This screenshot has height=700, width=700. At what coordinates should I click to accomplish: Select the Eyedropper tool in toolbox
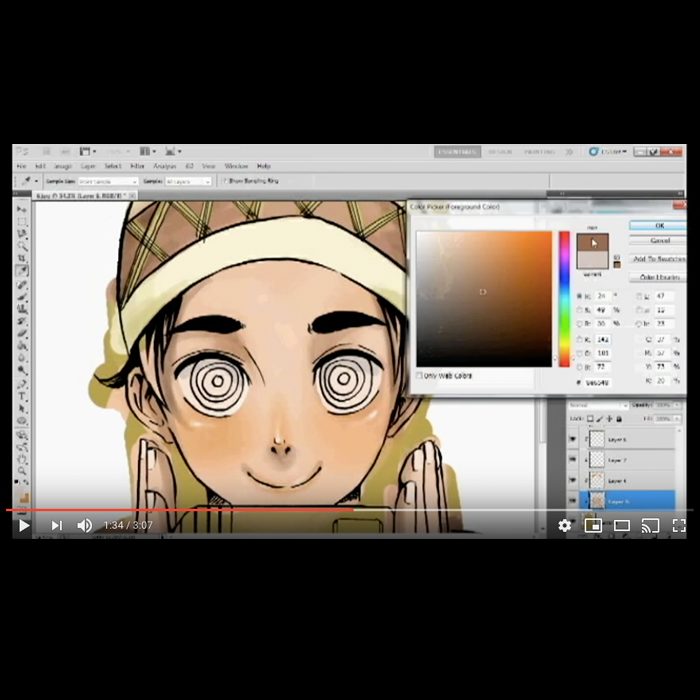pyautogui.click(x=21, y=271)
